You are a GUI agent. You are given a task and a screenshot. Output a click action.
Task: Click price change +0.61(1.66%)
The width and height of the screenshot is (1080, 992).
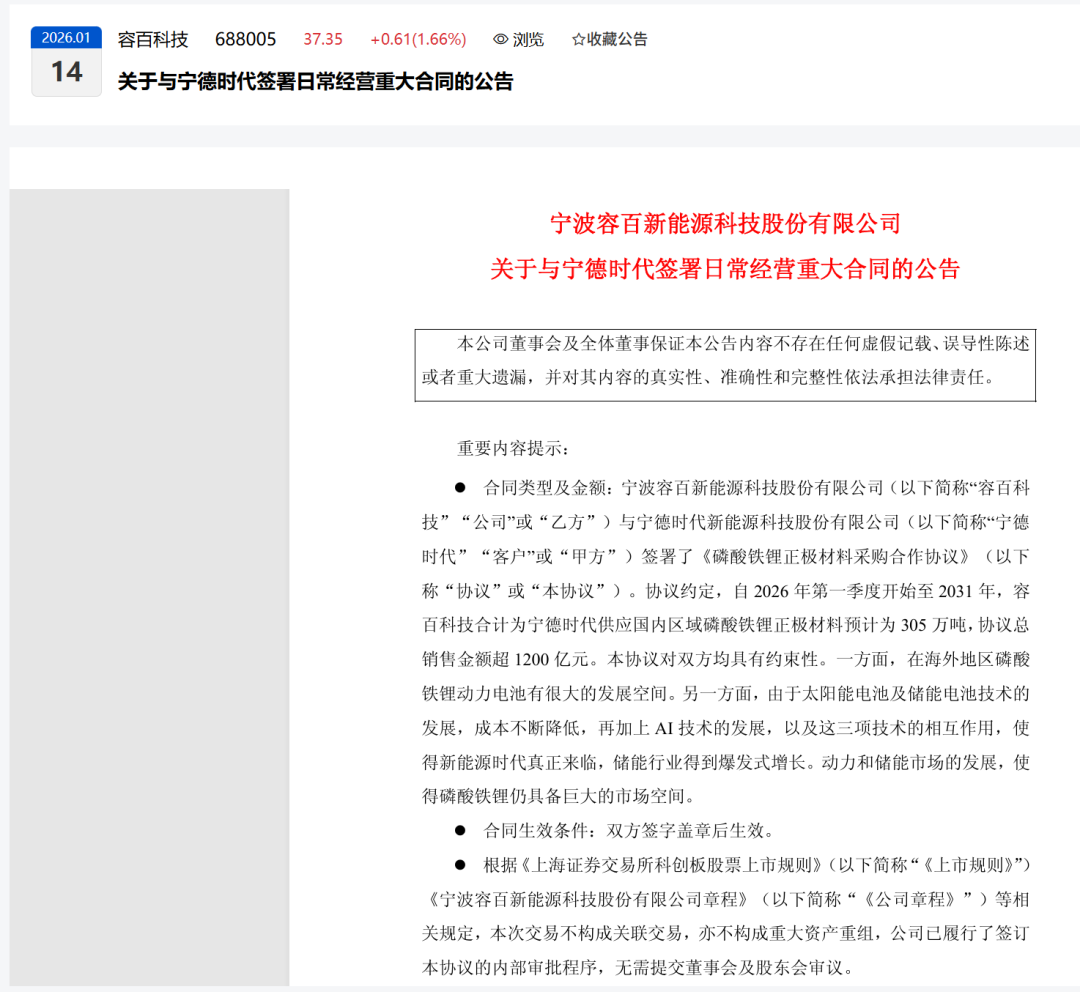tap(418, 39)
